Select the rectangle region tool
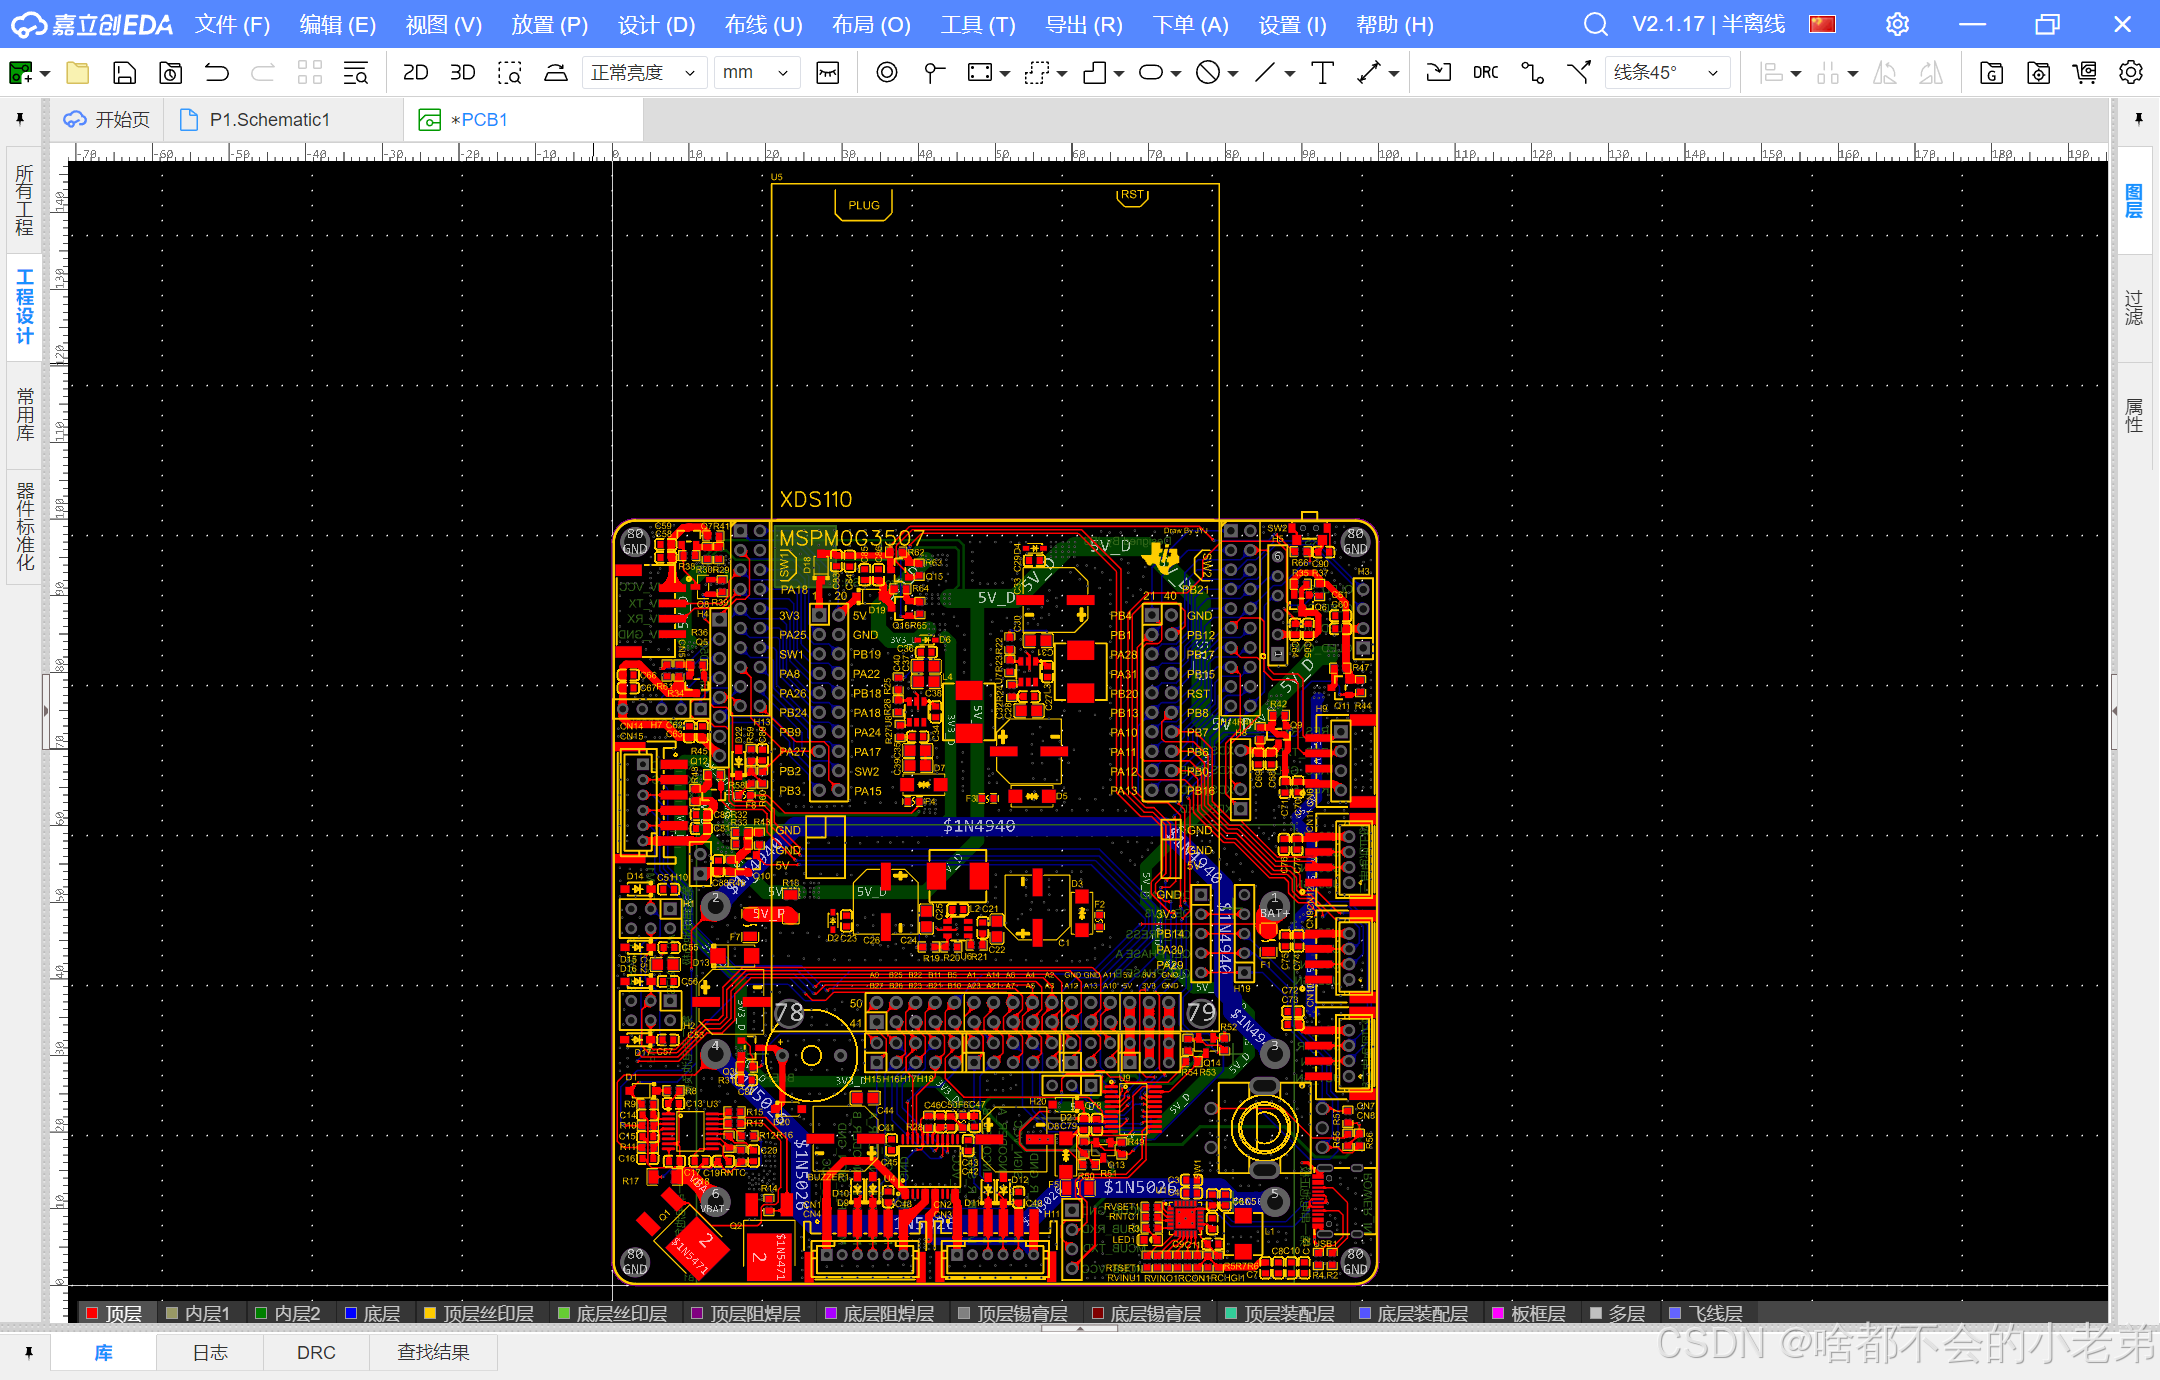Screen dimensions: 2160x1380 [x=980, y=73]
